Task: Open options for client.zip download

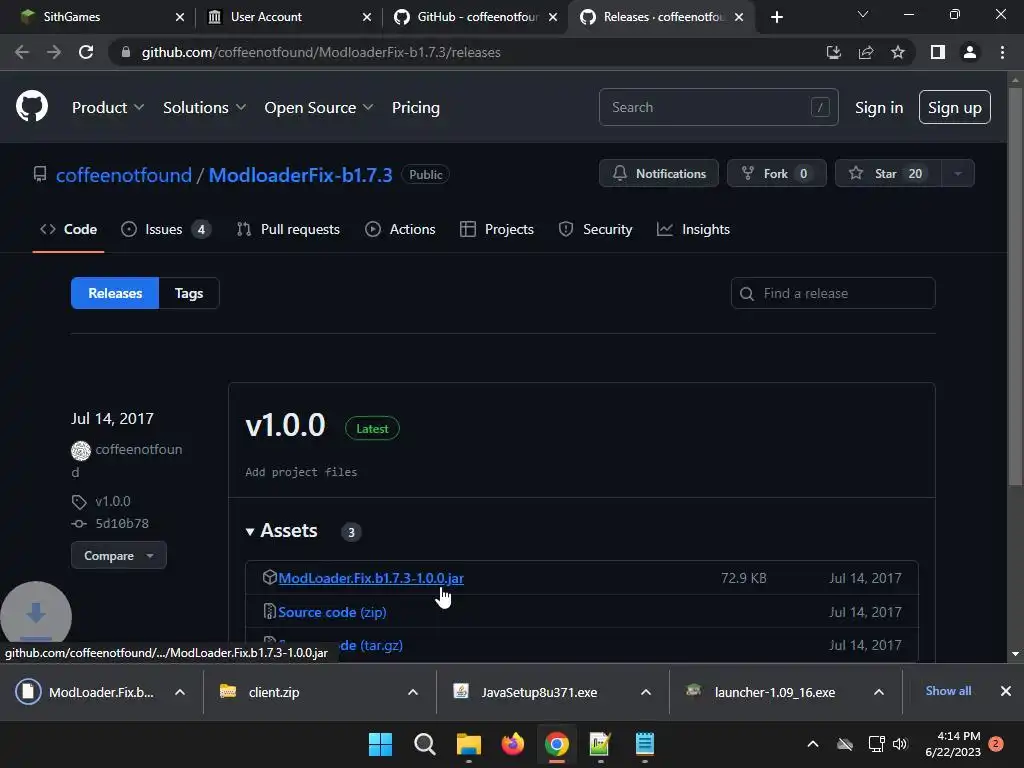Action: pyautogui.click(x=413, y=692)
